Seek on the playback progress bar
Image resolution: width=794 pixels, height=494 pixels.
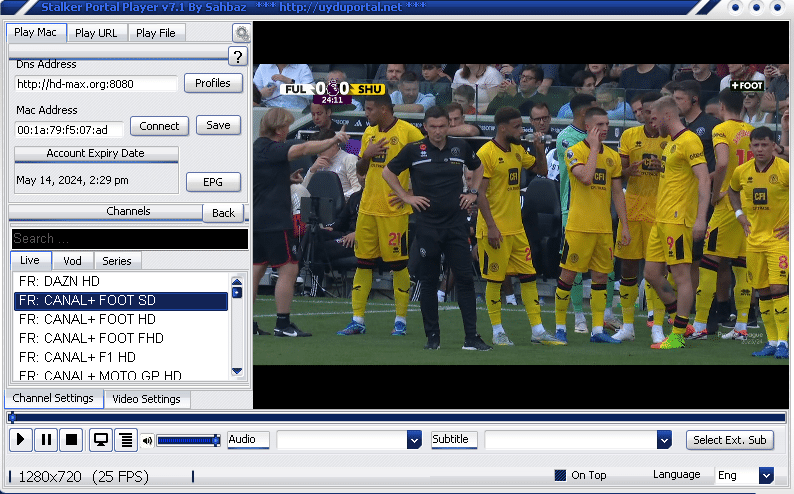(x=396, y=418)
